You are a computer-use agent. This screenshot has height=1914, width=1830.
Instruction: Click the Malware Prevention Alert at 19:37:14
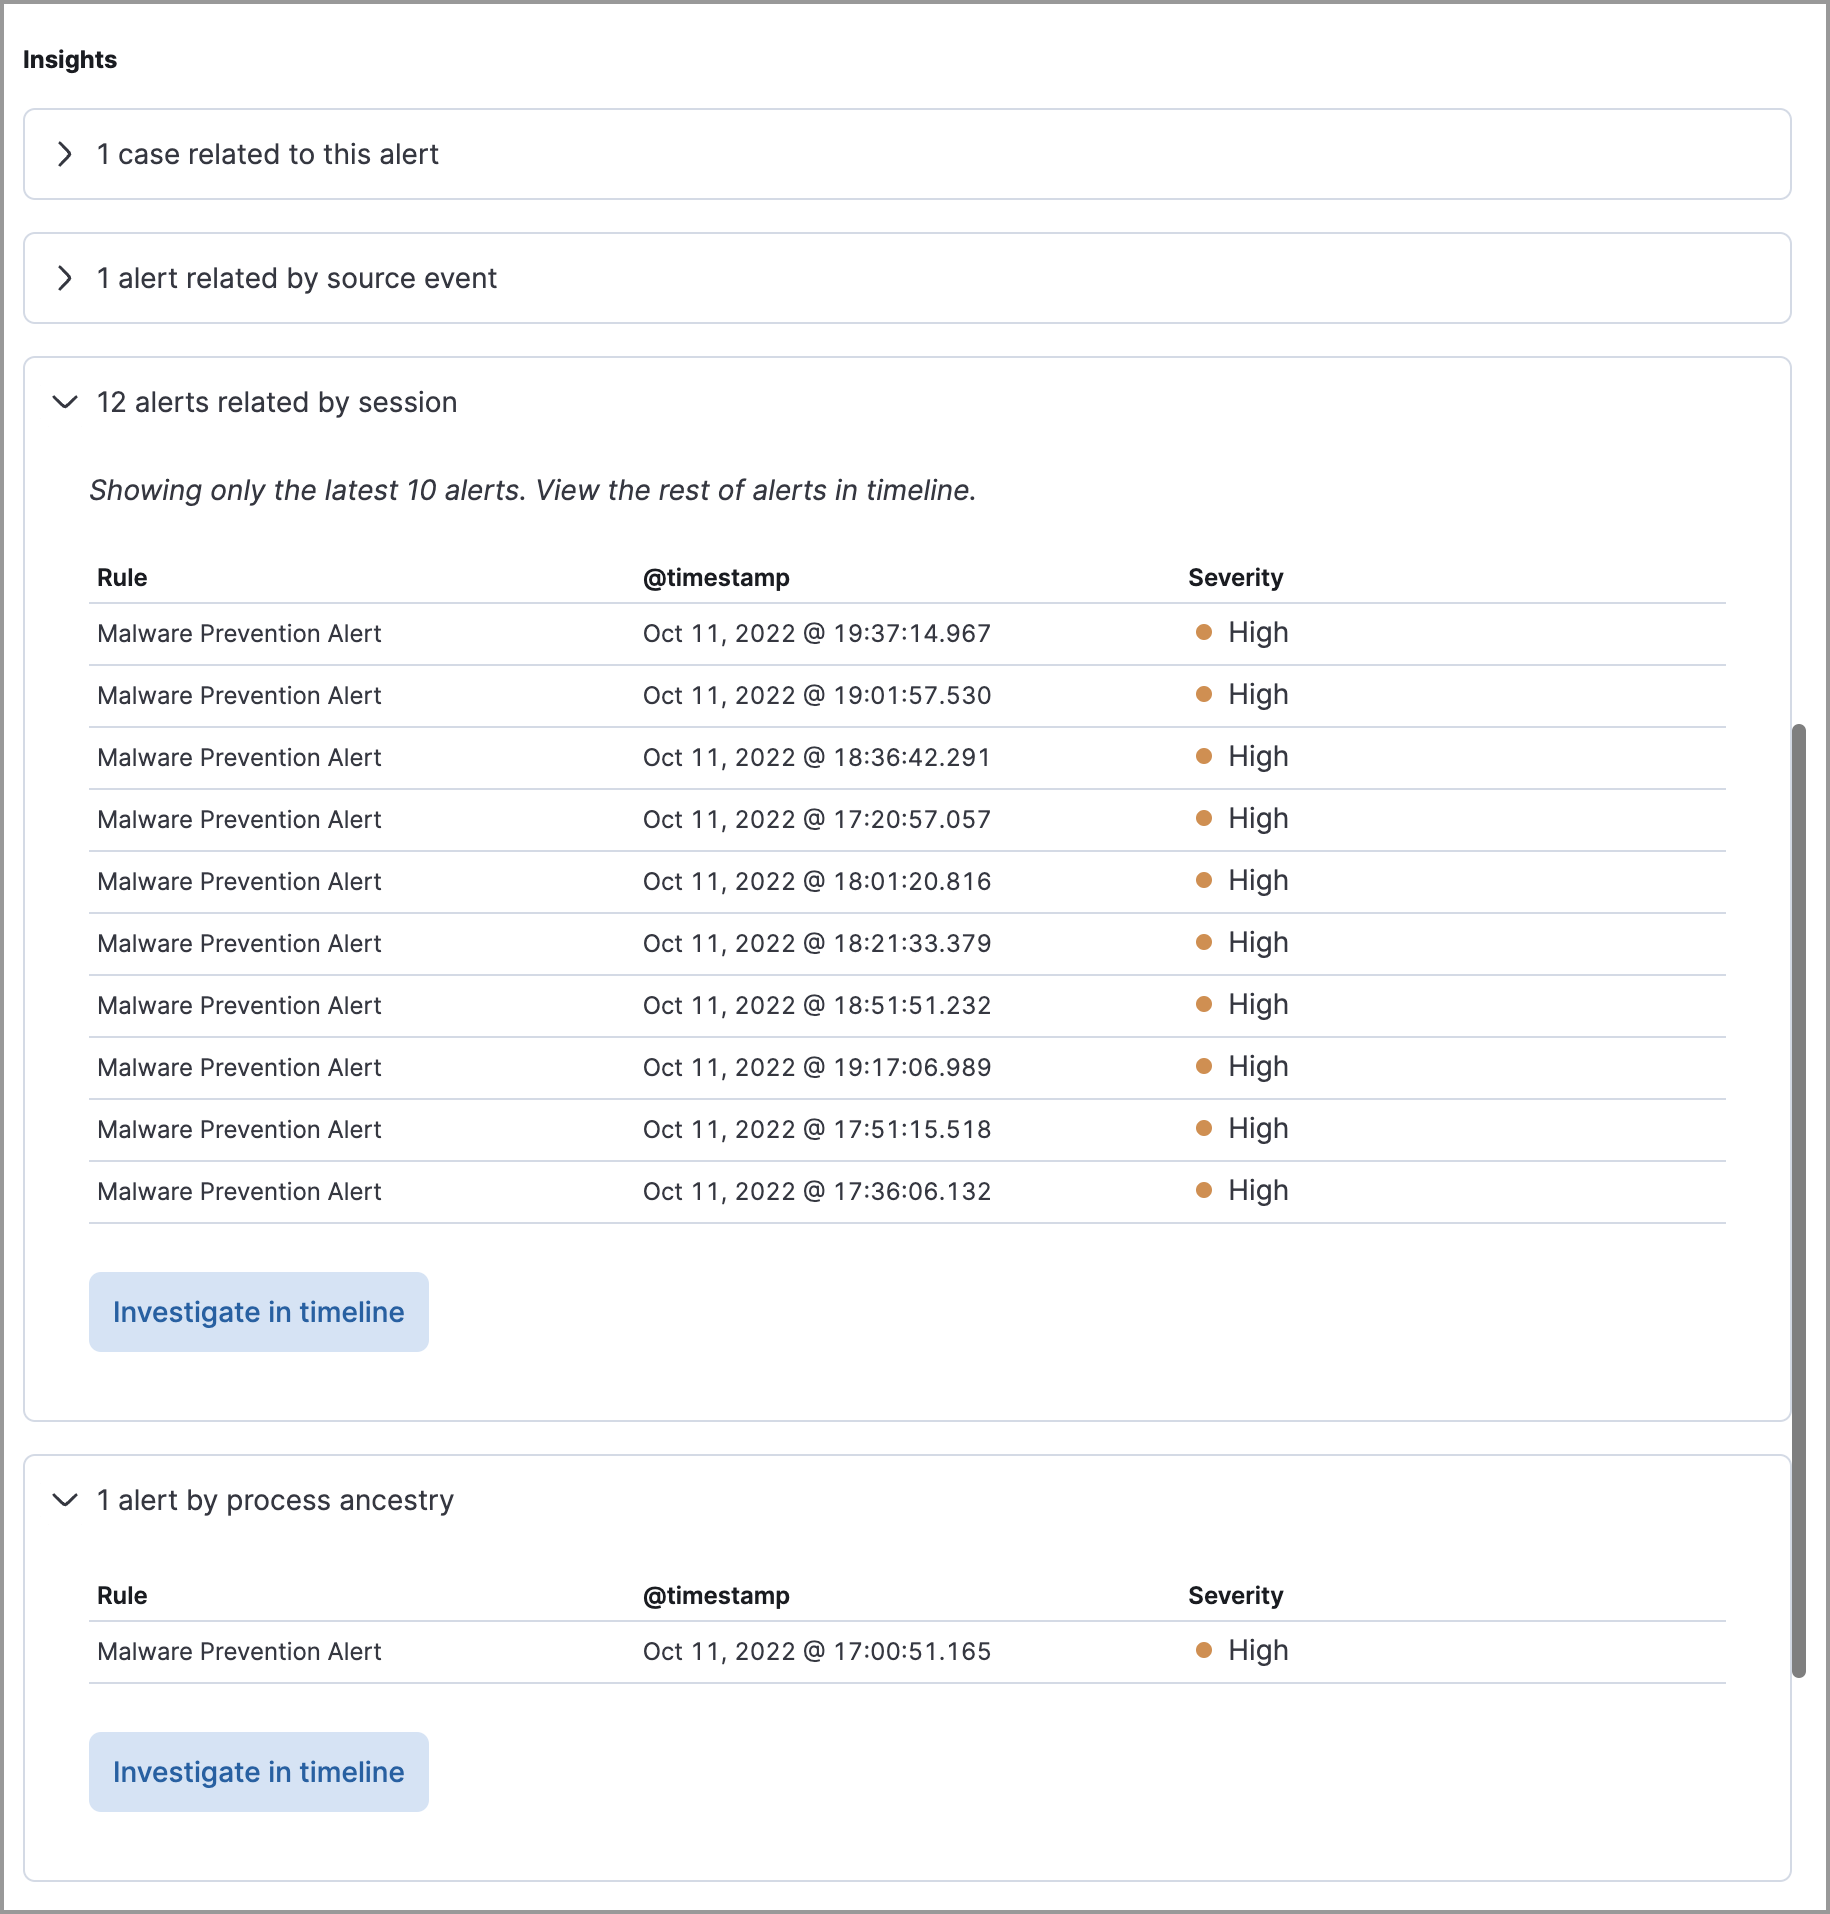tap(239, 633)
